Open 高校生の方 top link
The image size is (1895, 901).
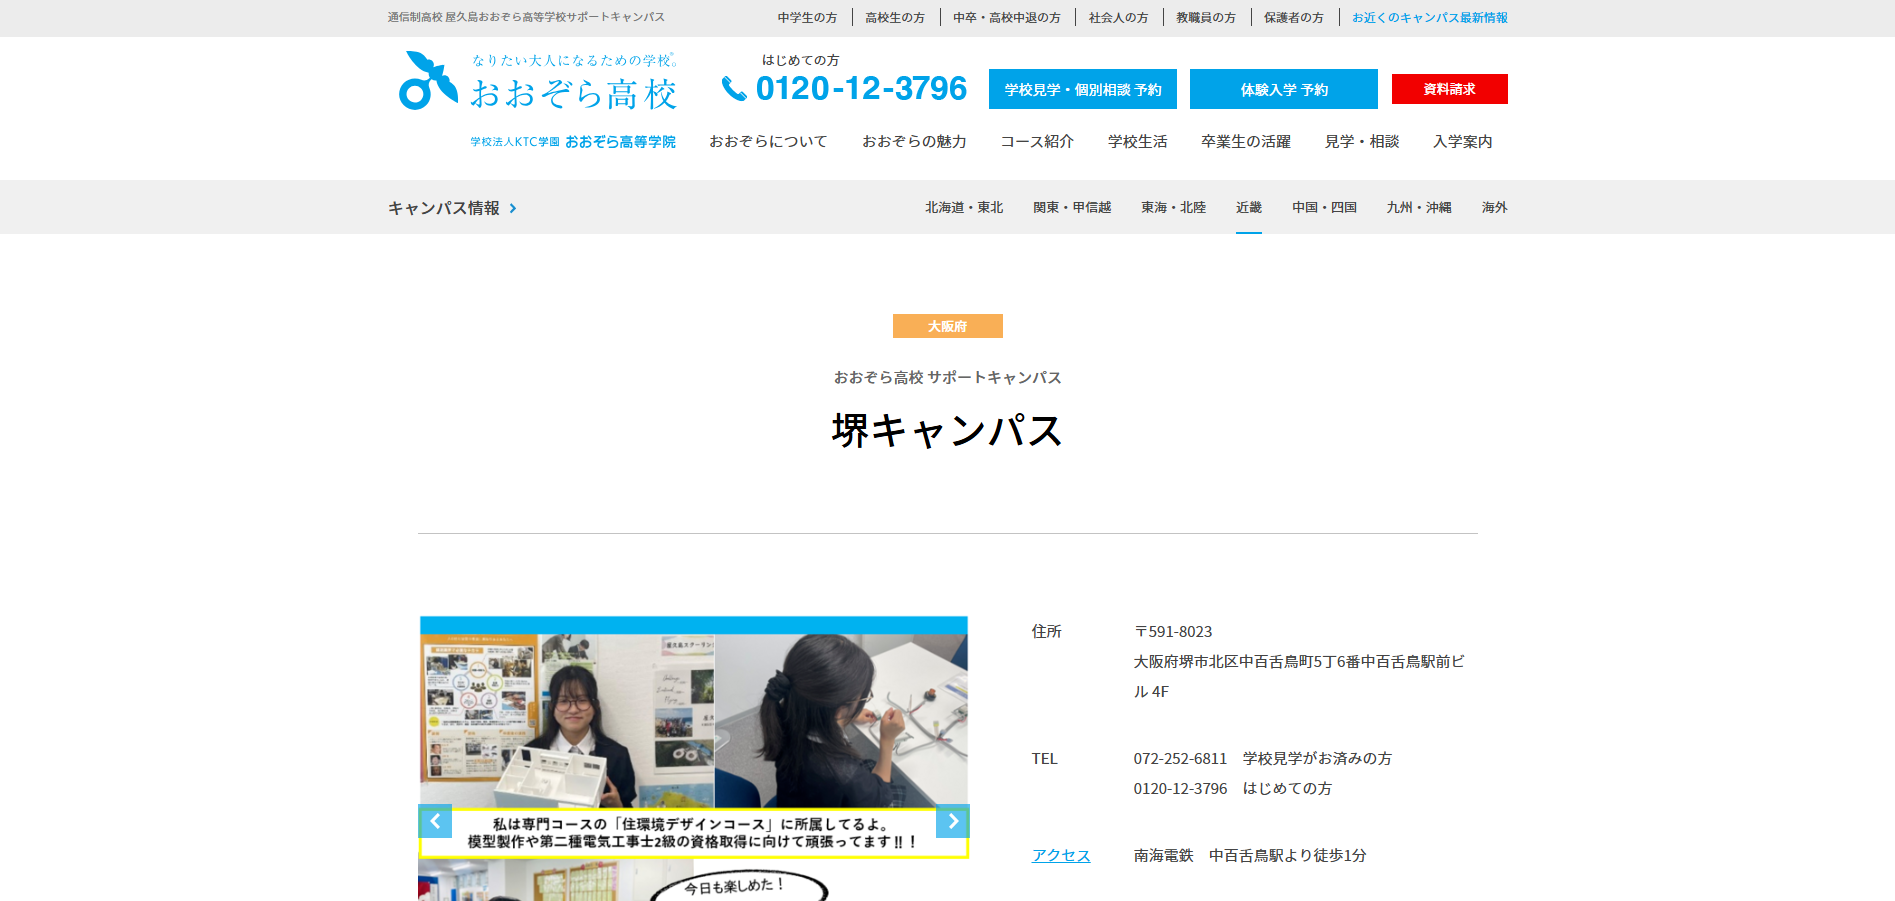click(895, 18)
